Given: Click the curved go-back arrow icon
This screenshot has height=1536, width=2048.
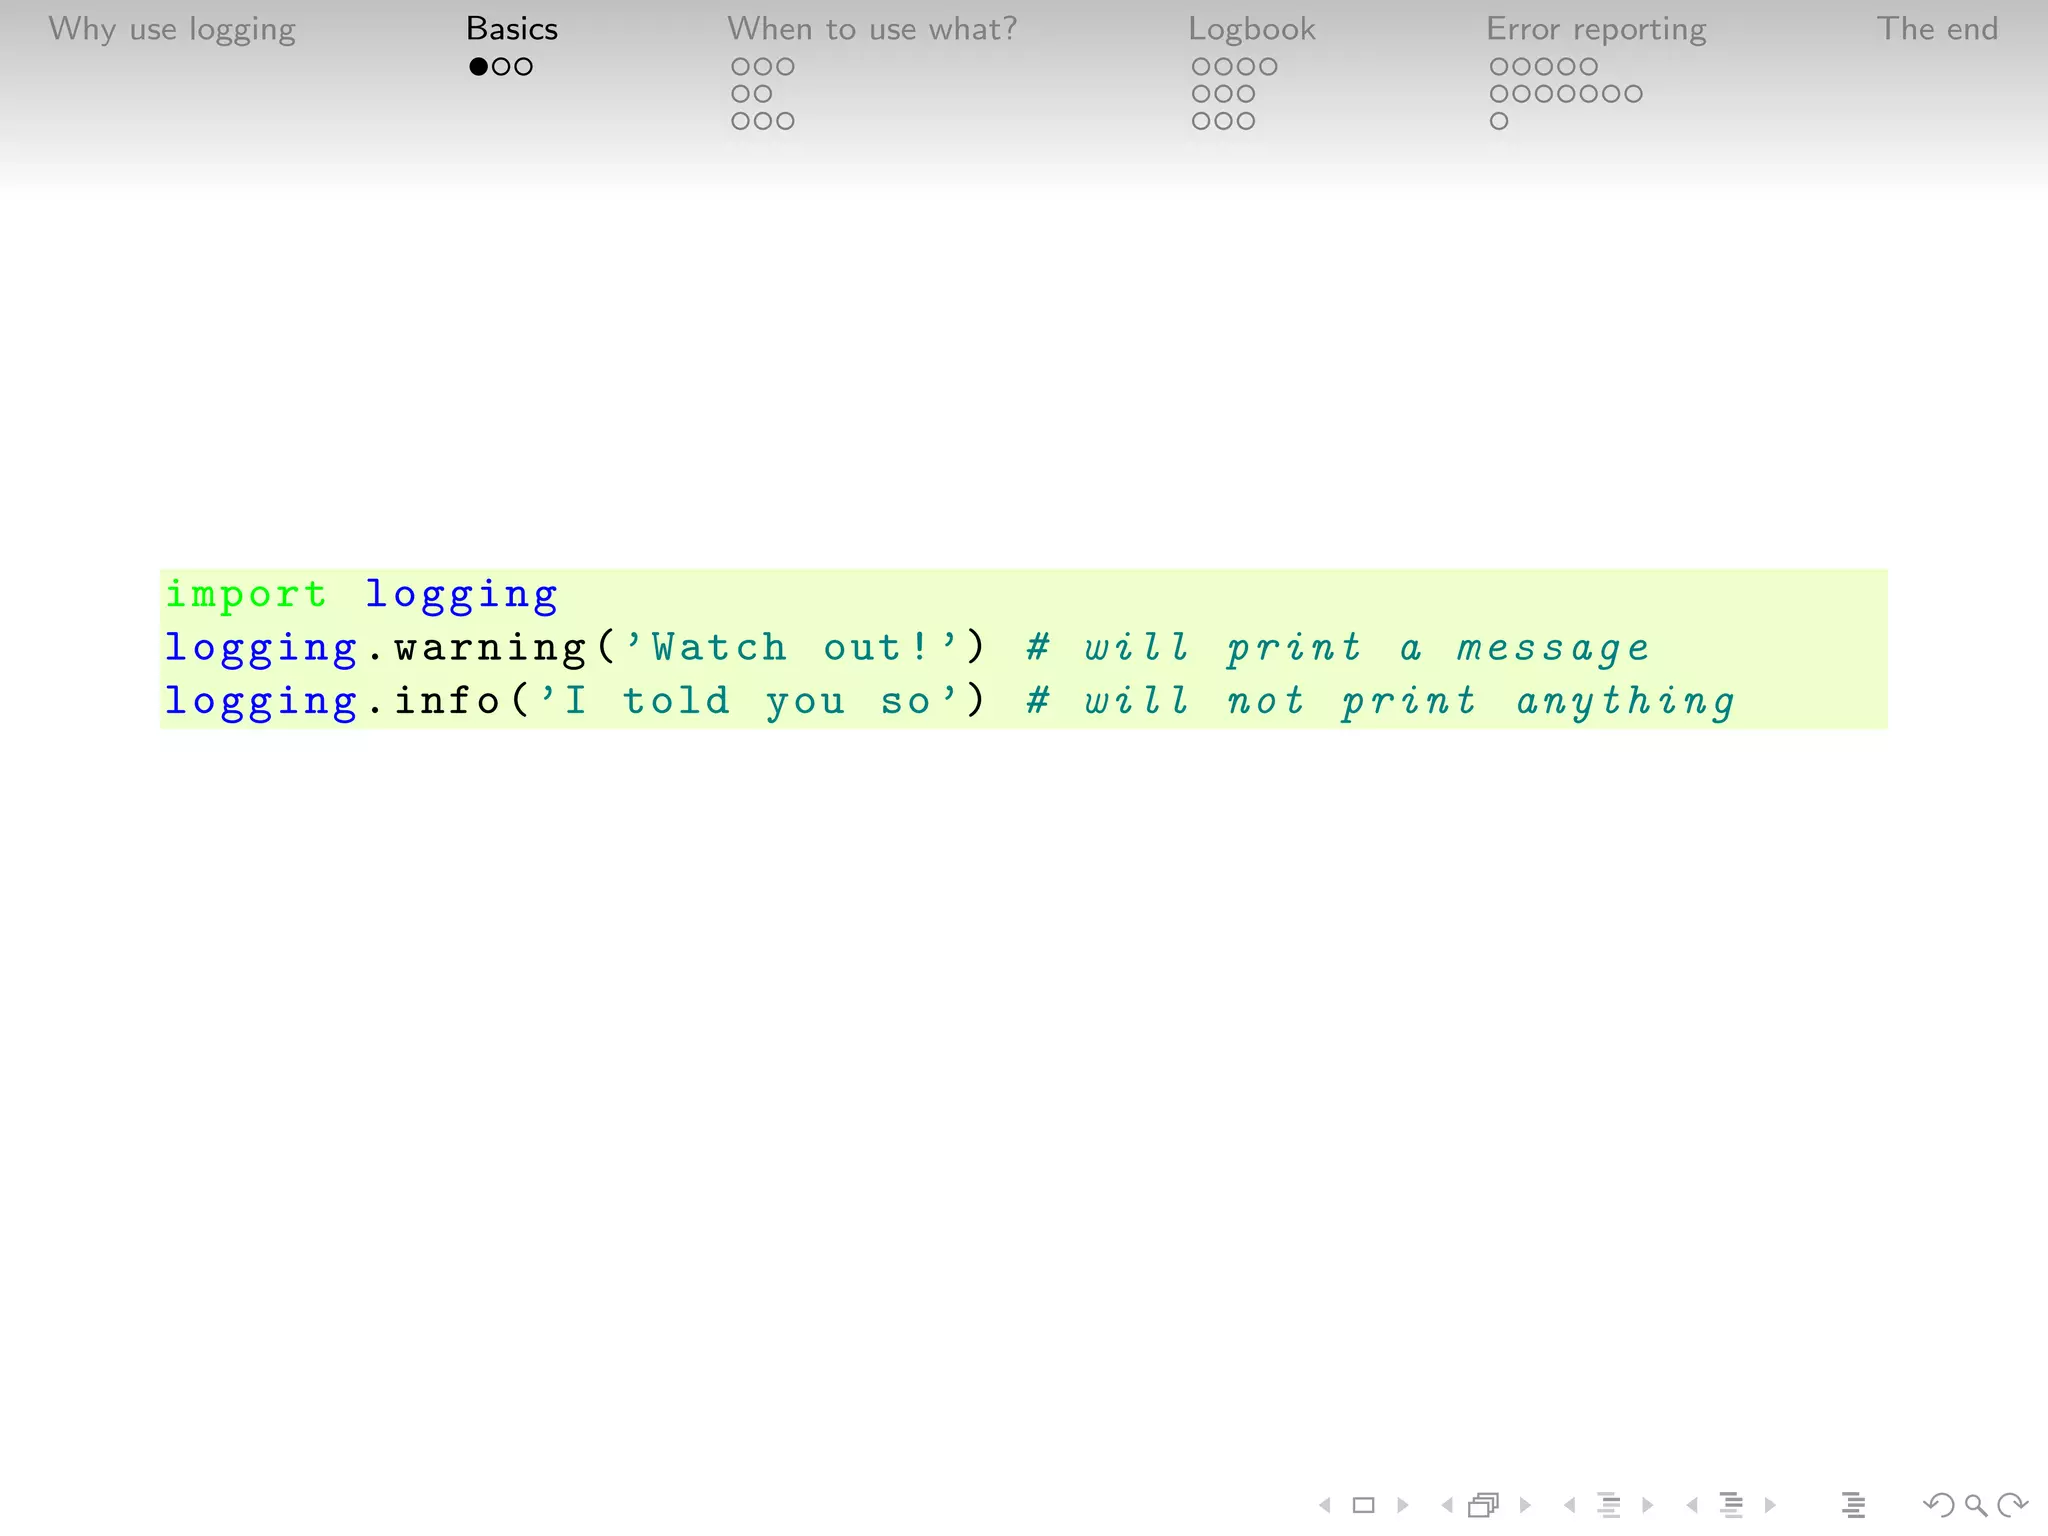Looking at the screenshot, I should point(1939,1505).
